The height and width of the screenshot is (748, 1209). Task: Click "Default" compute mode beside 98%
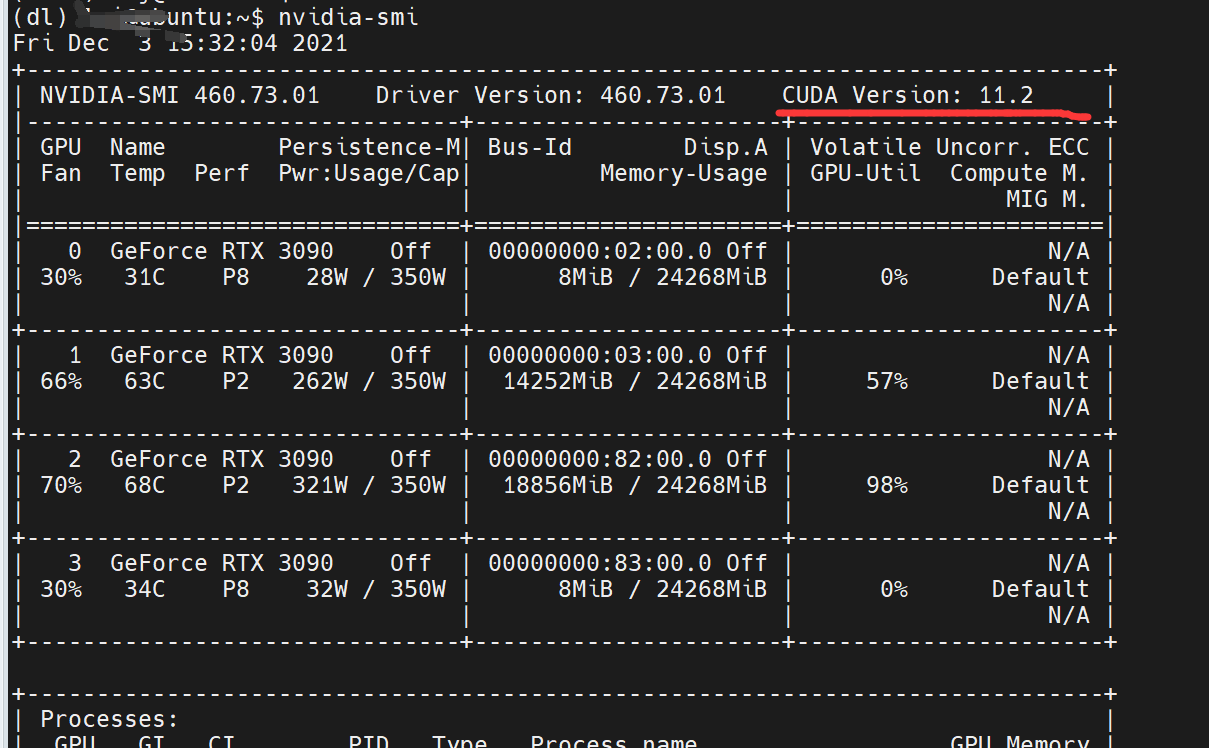(x=1041, y=486)
